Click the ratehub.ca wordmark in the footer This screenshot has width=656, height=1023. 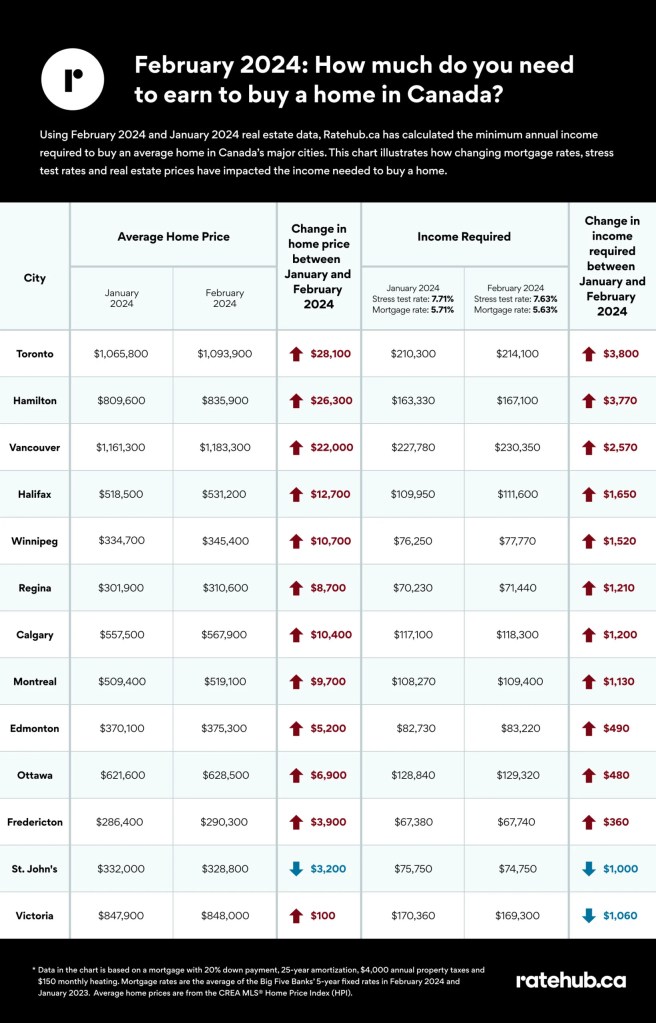coord(570,980)
